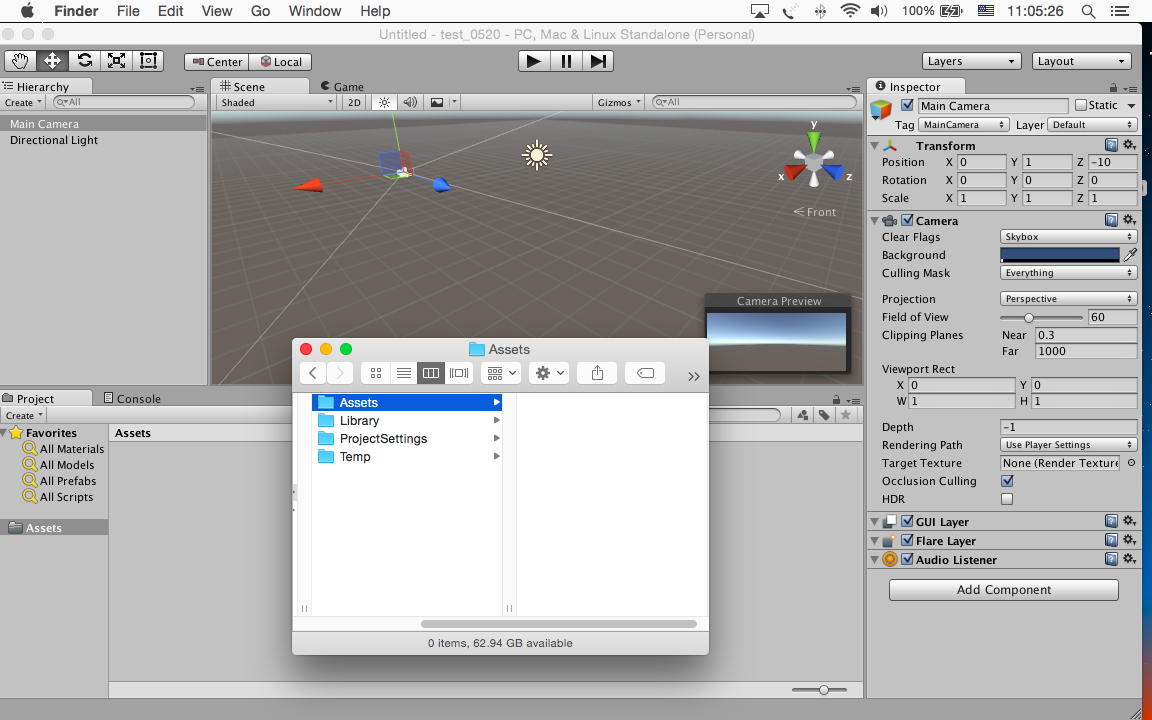The height and width of the screenshot is (720, 1152).
Task: Select the Rect transform tool
Action: click(148, 61)
